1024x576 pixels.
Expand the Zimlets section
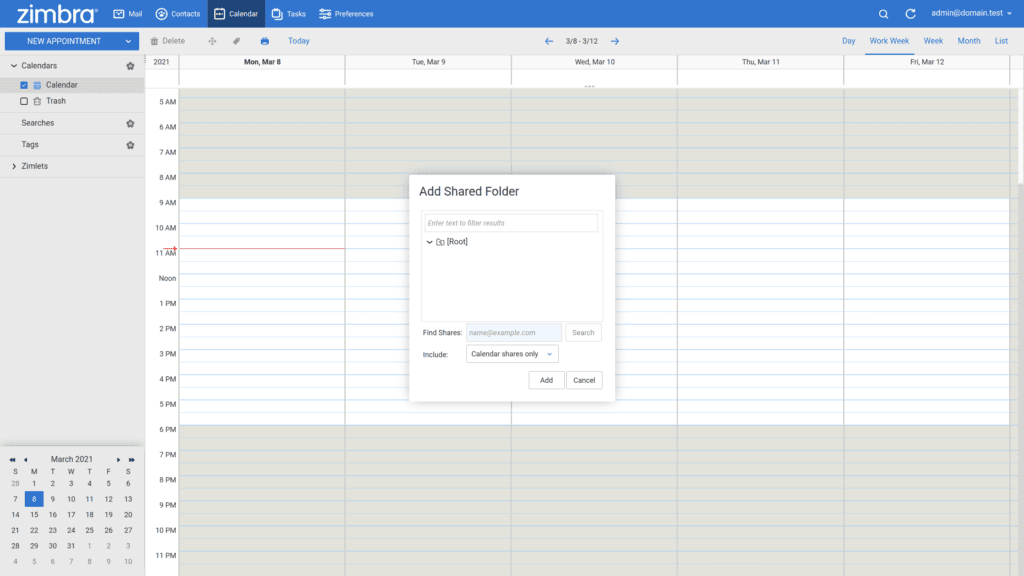[x=14, y=167]
